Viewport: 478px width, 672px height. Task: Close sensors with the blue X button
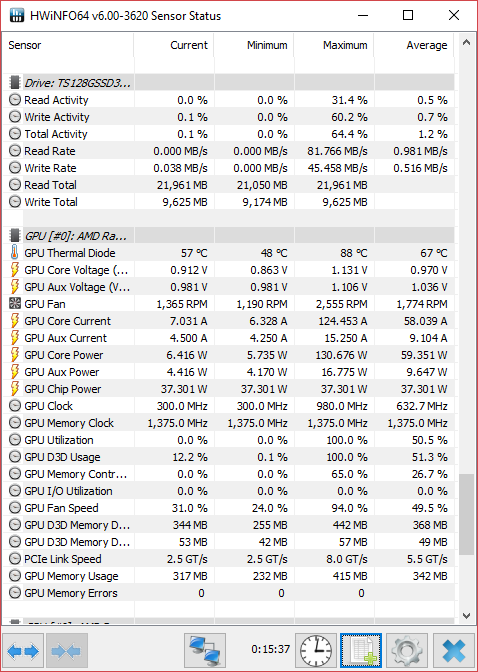tap(454, 651)
